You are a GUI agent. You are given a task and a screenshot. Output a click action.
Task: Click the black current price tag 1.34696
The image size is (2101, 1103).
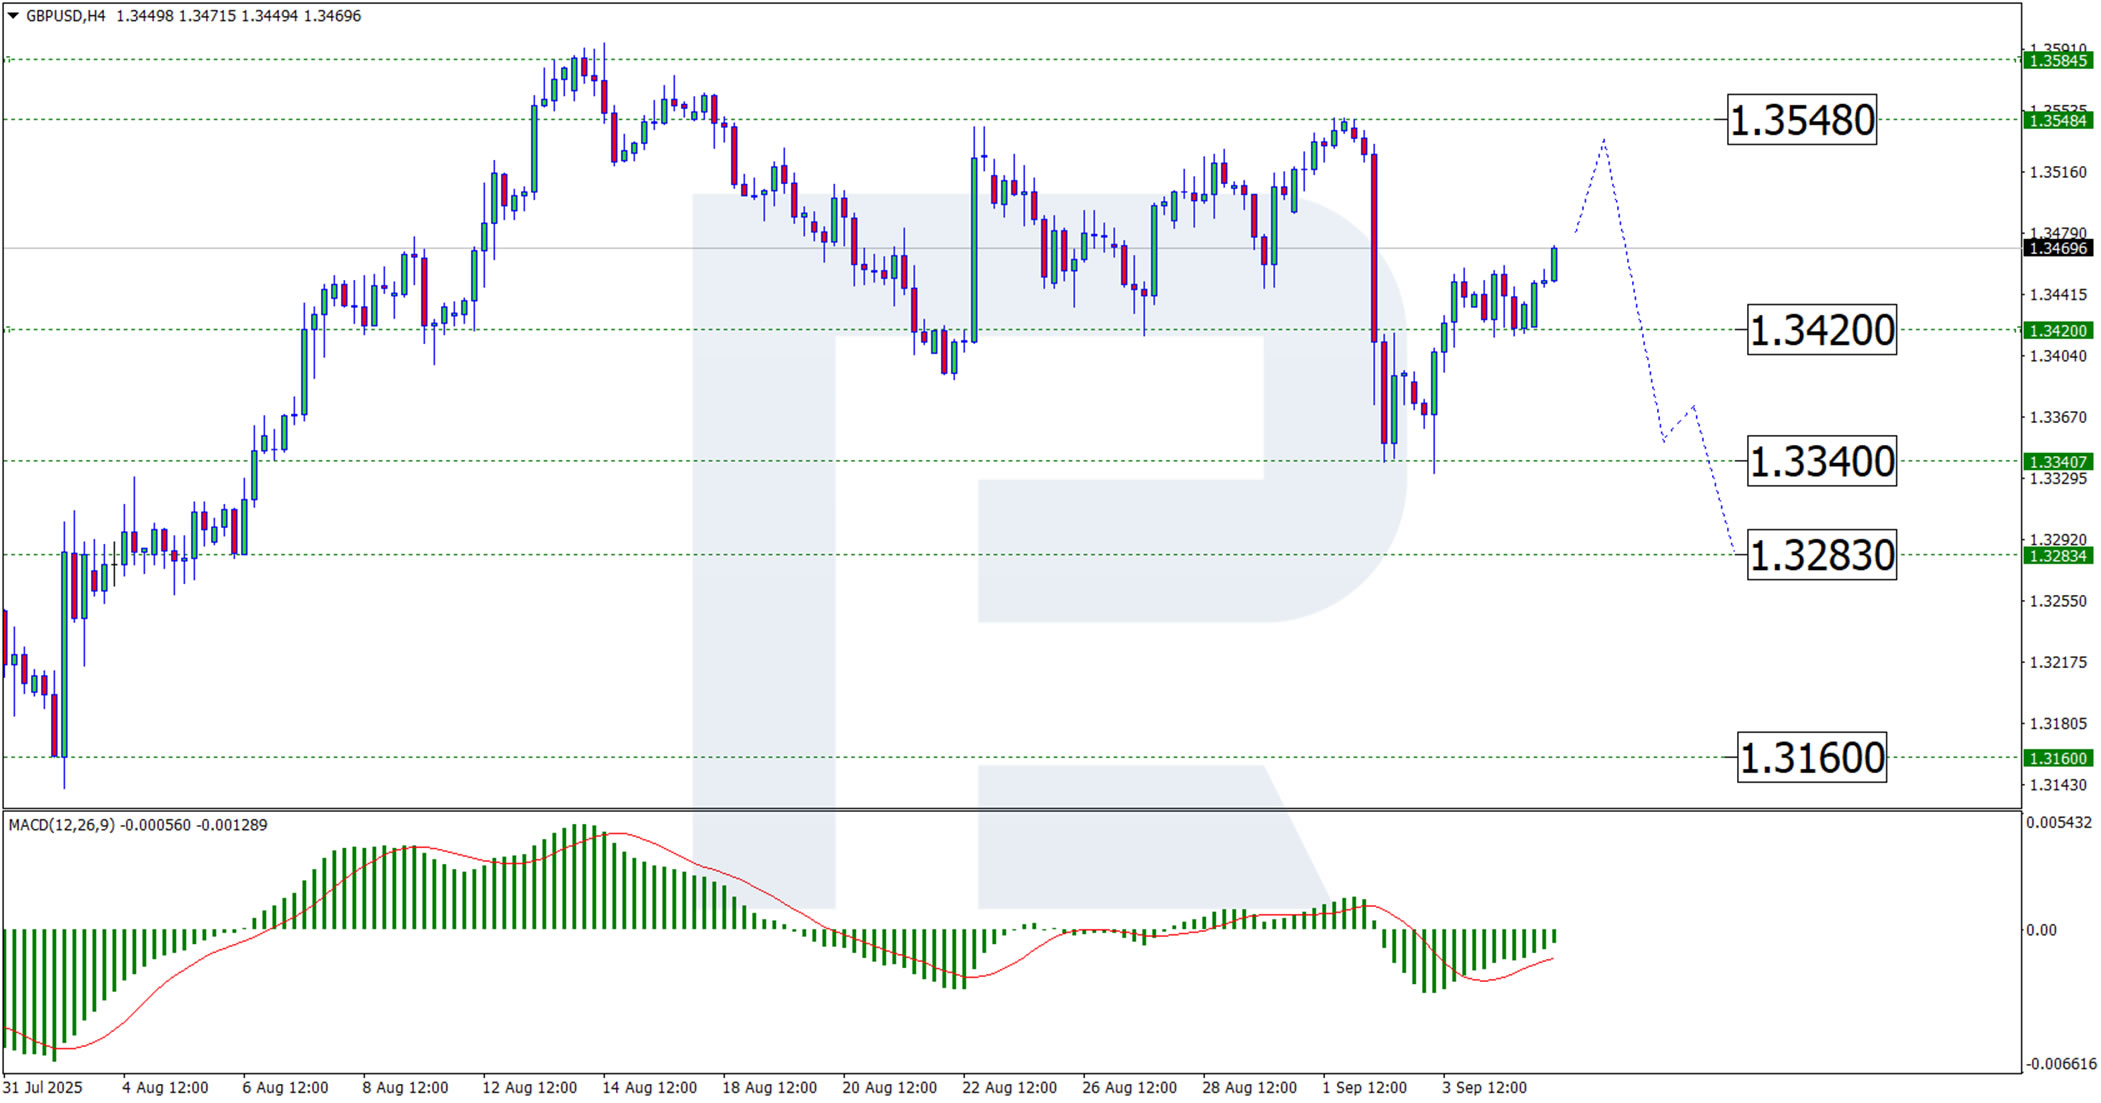[x=2057, y=248]
